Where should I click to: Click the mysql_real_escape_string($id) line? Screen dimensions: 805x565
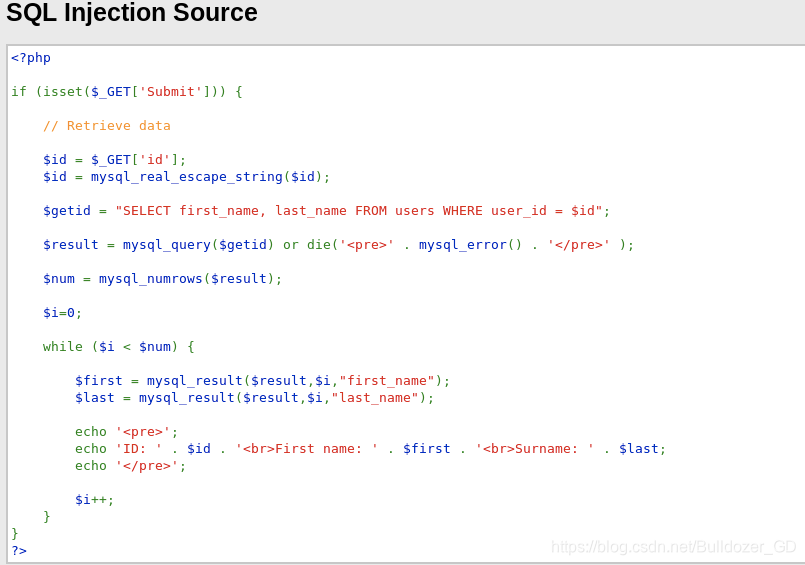click(186, 177)
